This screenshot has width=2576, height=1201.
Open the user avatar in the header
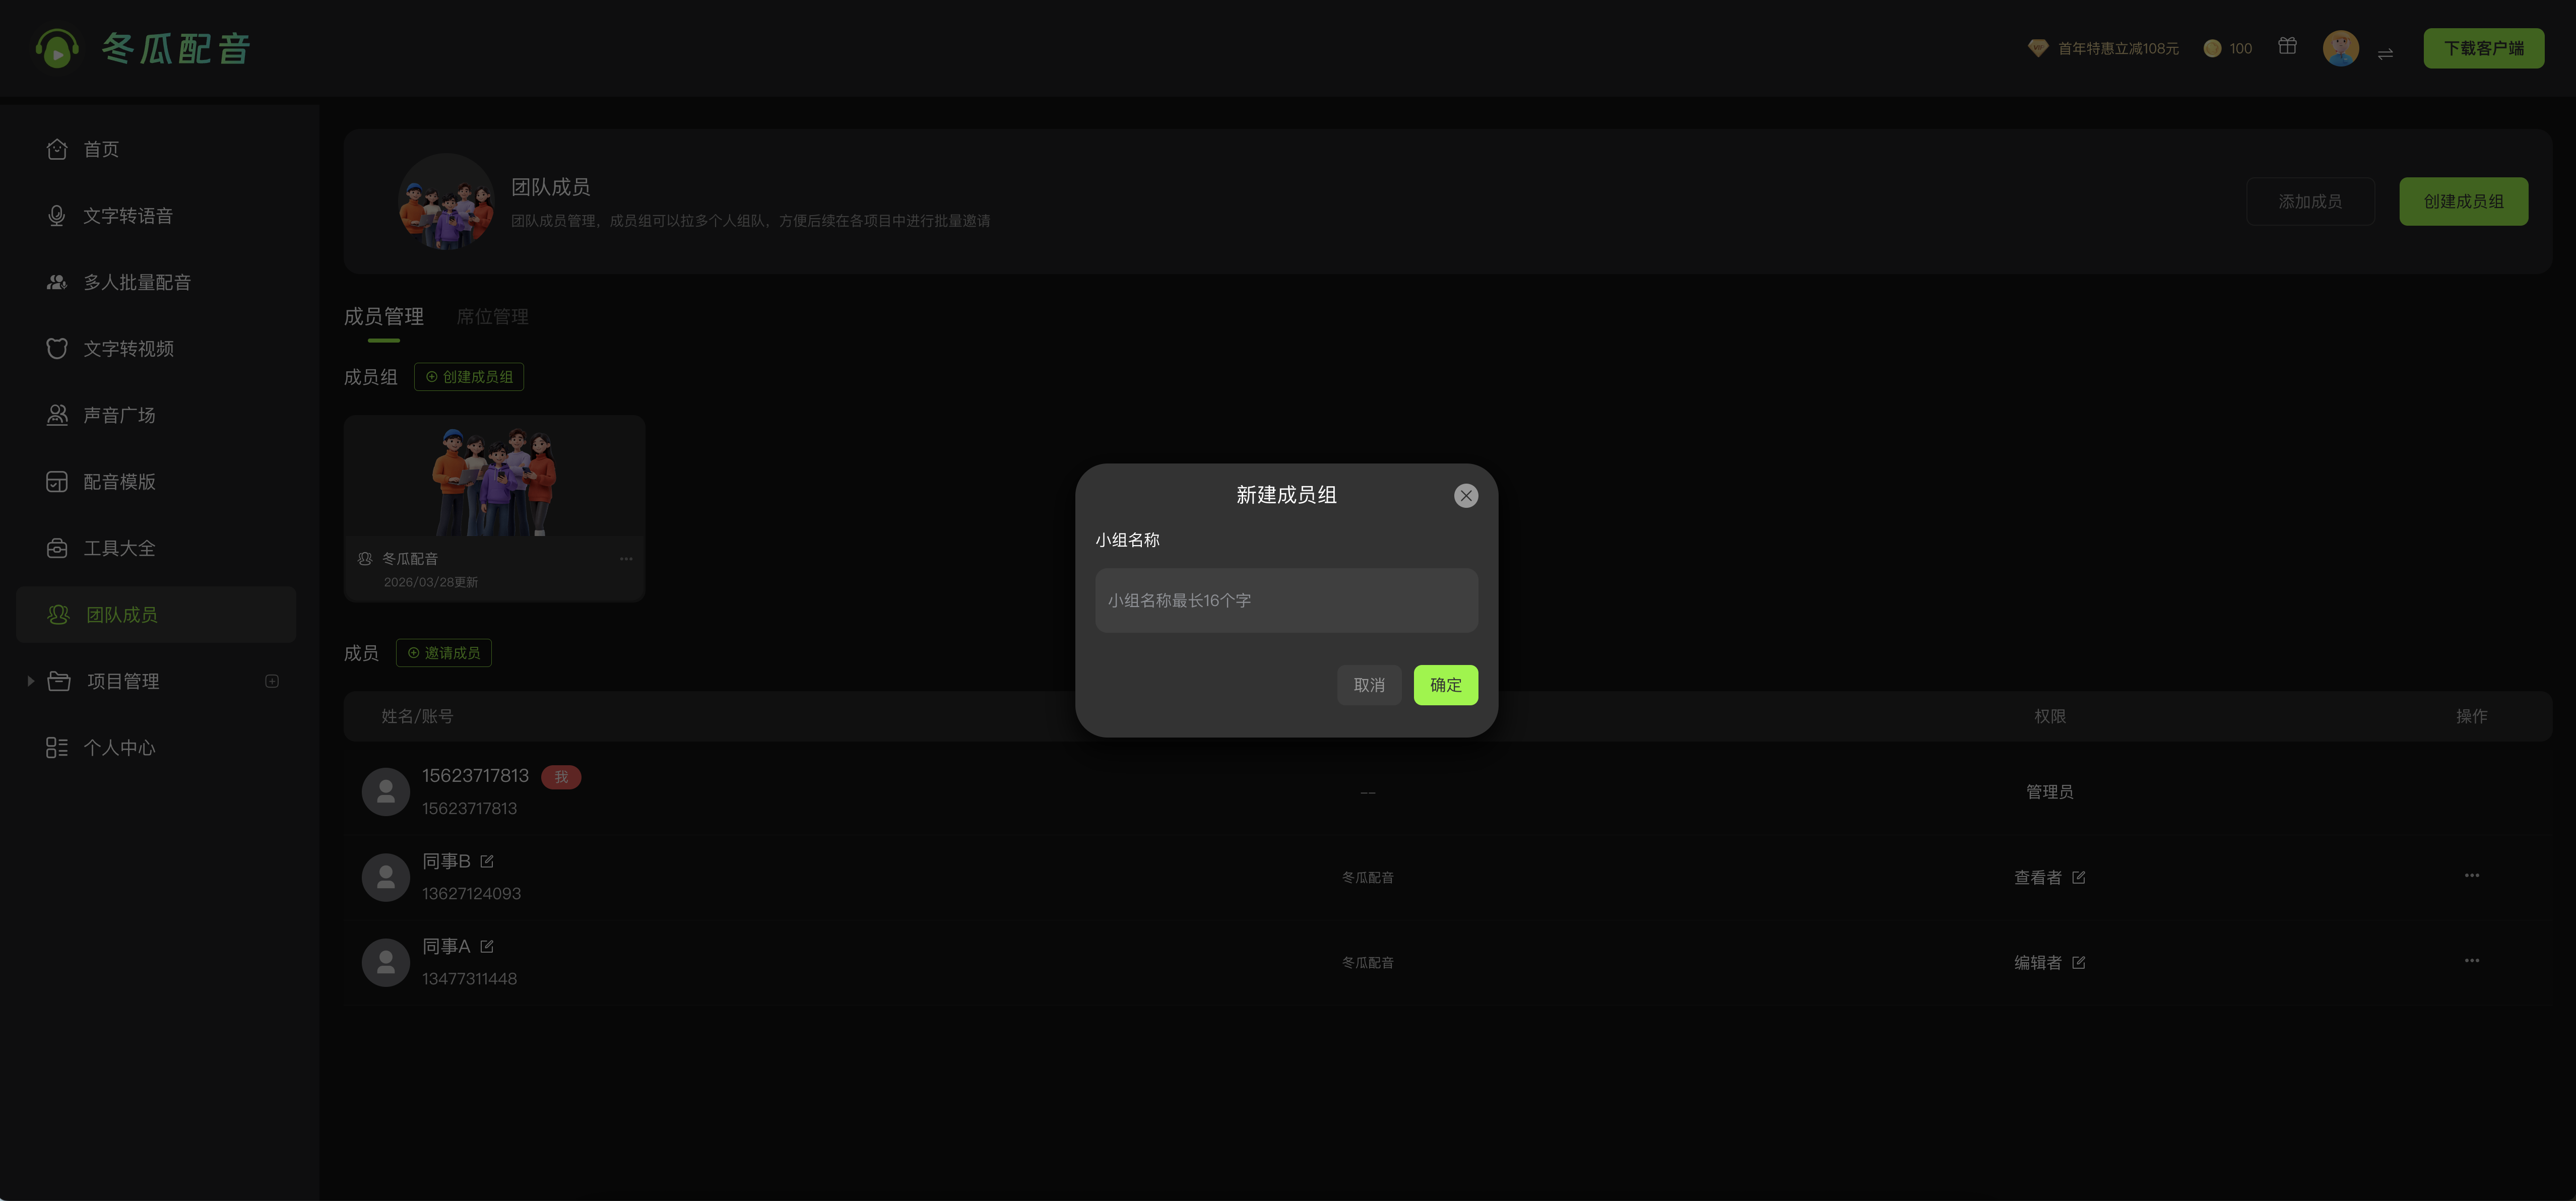(x=2340, y=48)
